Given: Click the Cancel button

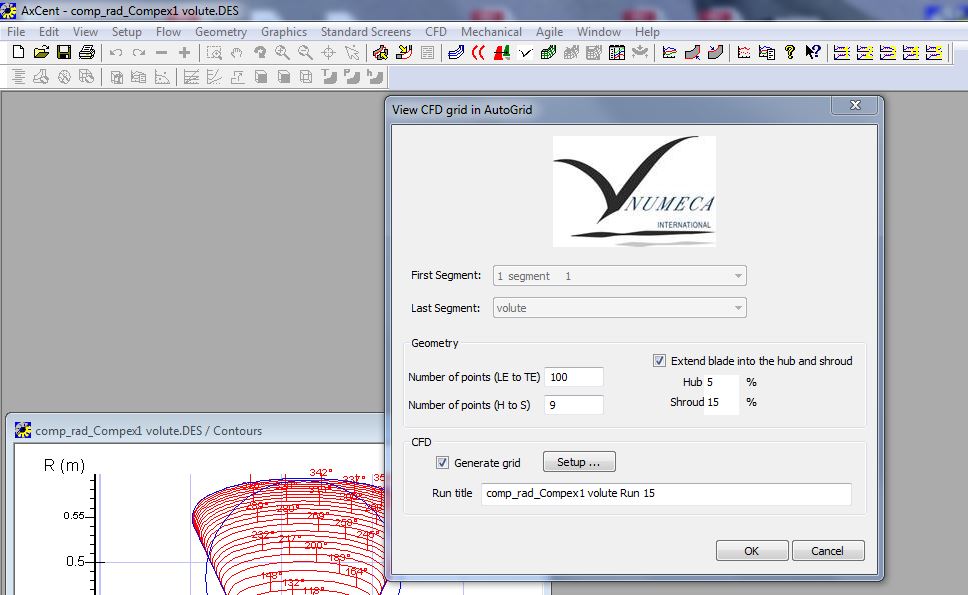Looking at the screenshot, I should (x=827, y=551).
